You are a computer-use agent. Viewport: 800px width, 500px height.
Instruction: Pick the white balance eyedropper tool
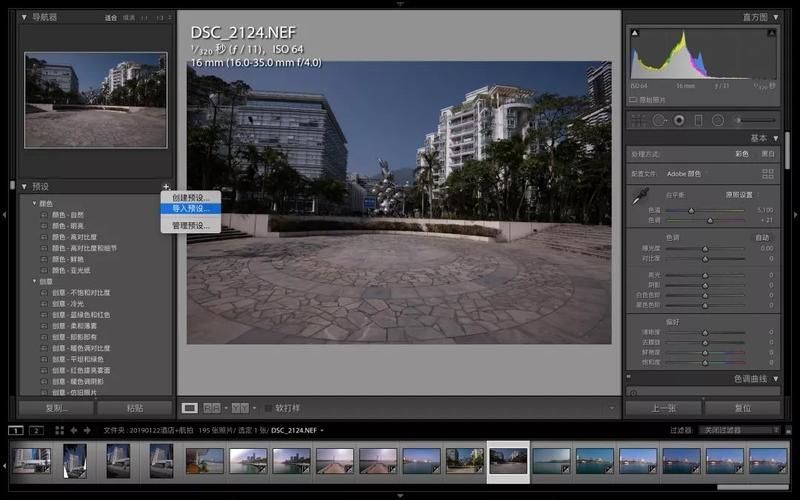[x=640, y=196]
